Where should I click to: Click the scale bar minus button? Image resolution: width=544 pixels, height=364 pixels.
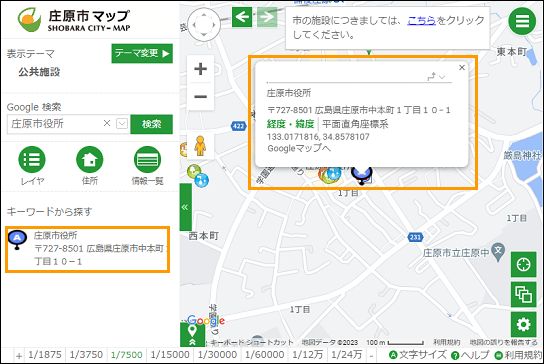click(x=372, y=355)
